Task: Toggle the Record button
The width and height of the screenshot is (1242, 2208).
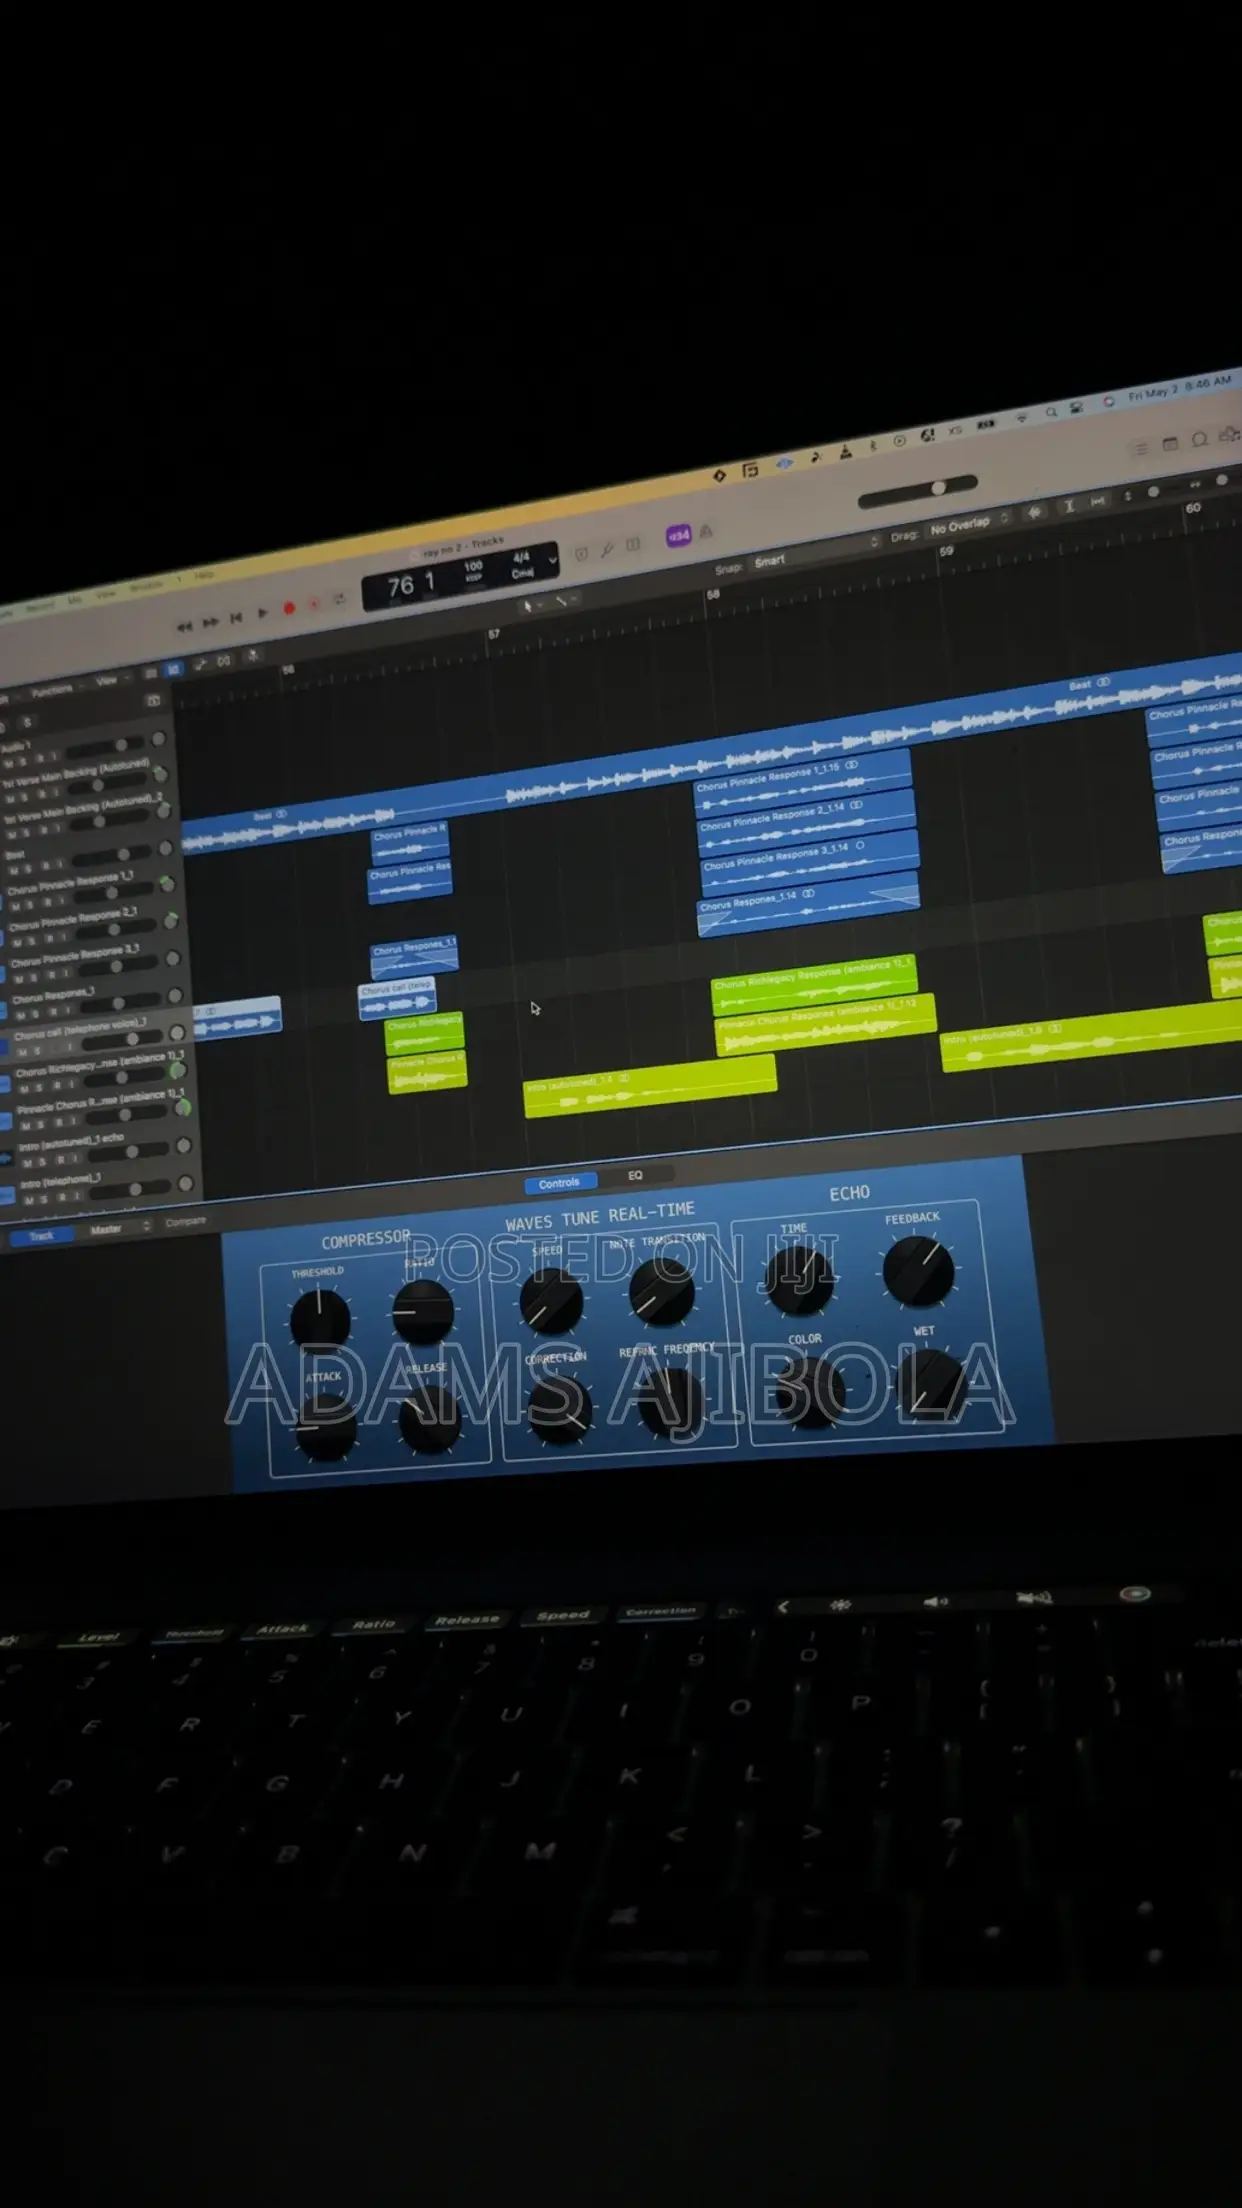Action: pos(289,609)
